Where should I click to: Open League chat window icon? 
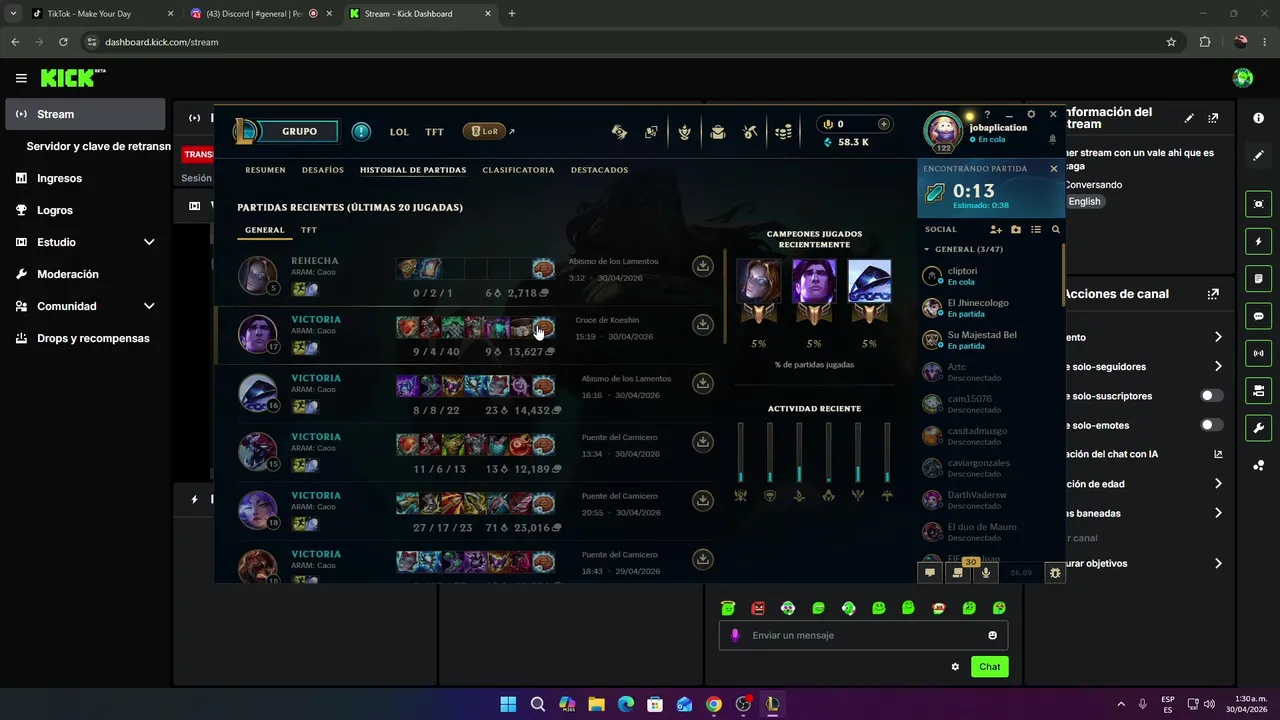click(930, 573)
